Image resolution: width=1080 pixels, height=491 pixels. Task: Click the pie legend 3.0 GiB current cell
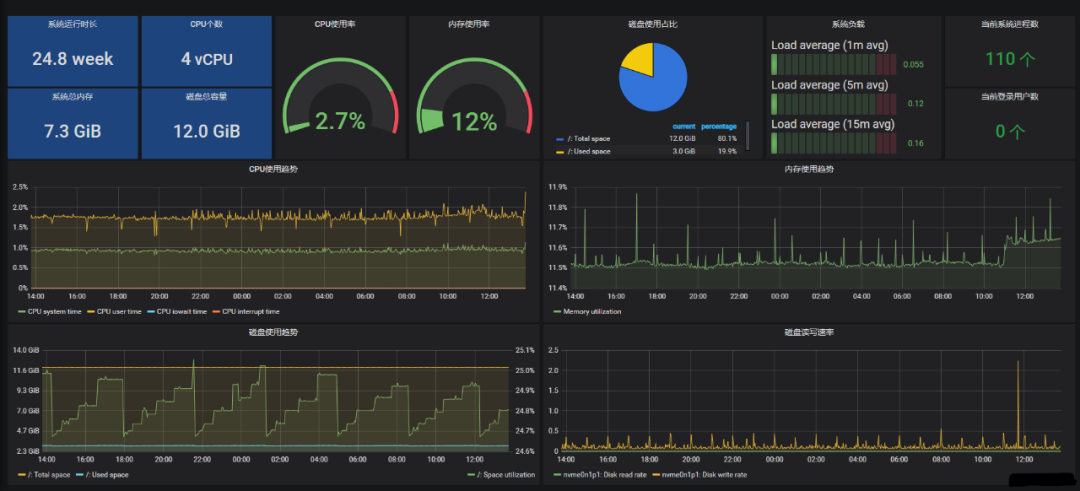click(683, 151)
